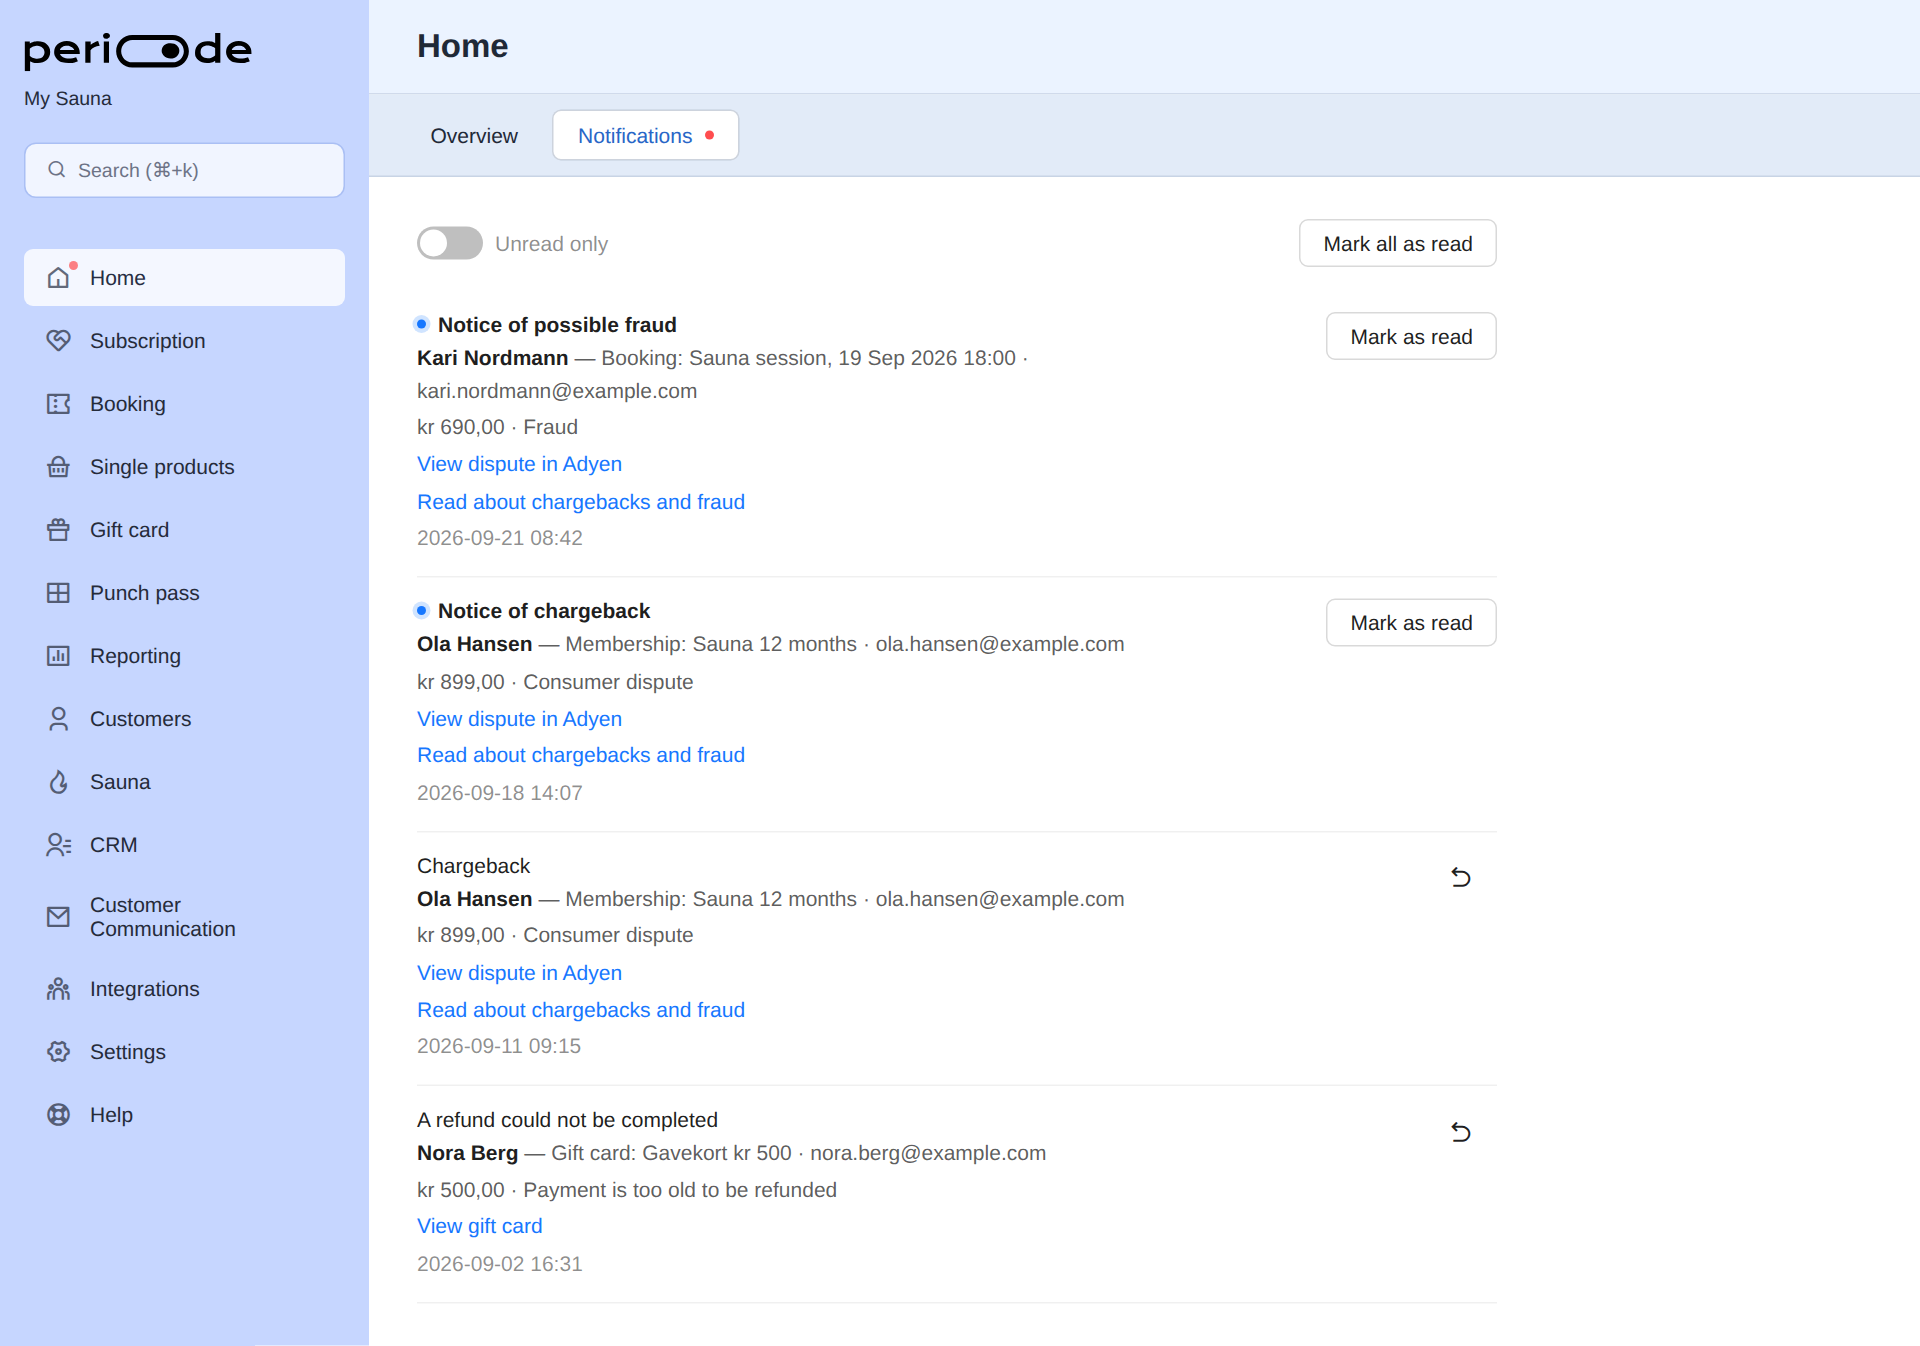Click the Periode logo

[138, 50]
